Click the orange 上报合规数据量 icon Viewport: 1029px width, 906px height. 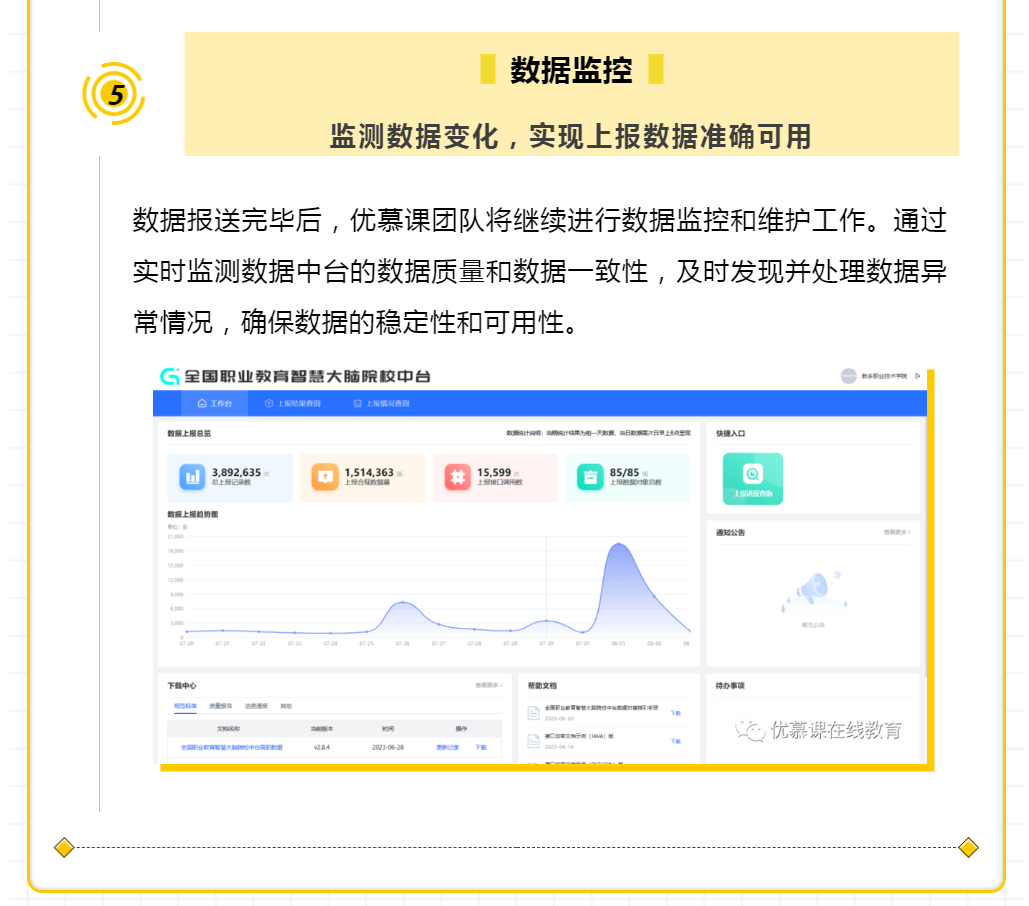(324, 477)
